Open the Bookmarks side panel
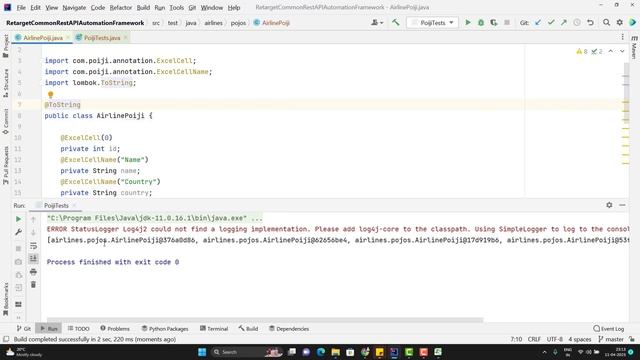This screenshot has width=640, height=360. [x=6, y=299]
